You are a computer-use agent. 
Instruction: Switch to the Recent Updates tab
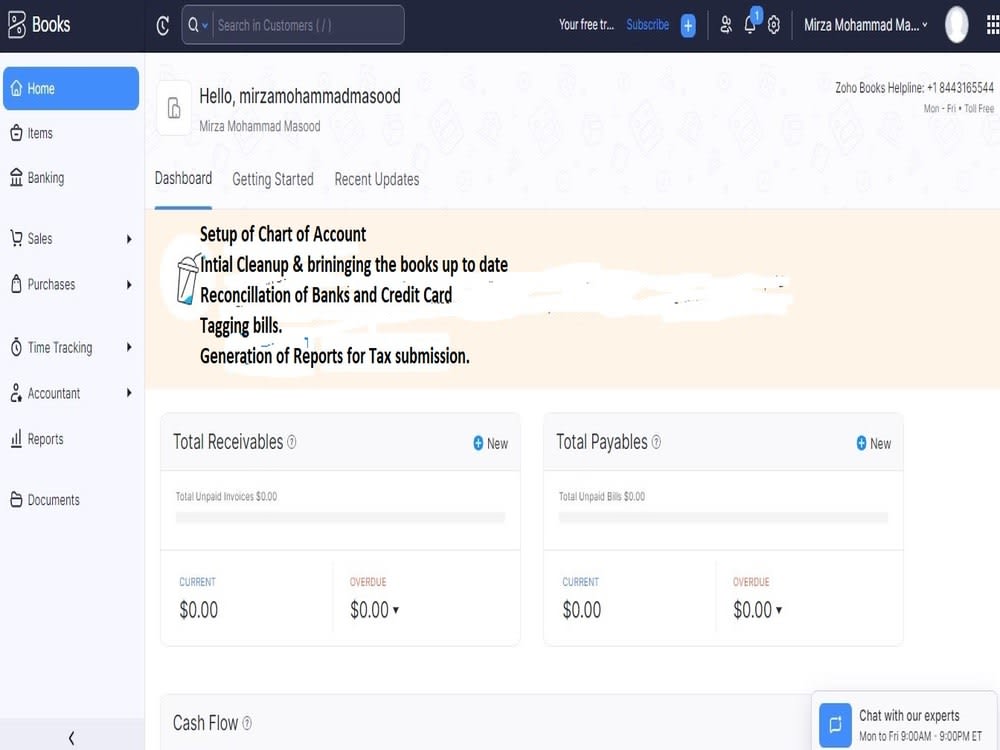click(x=377, y=180)
